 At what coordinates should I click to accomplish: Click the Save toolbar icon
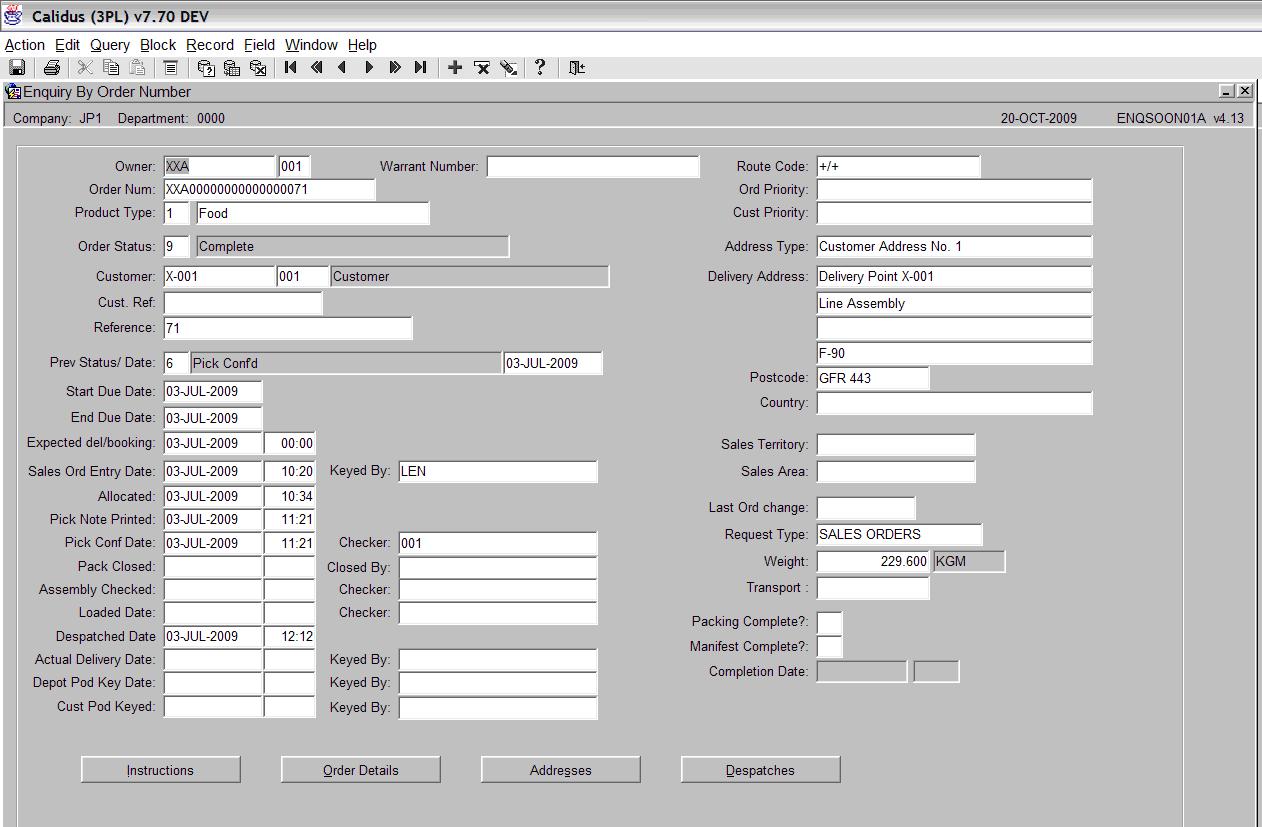coord(17,68)
